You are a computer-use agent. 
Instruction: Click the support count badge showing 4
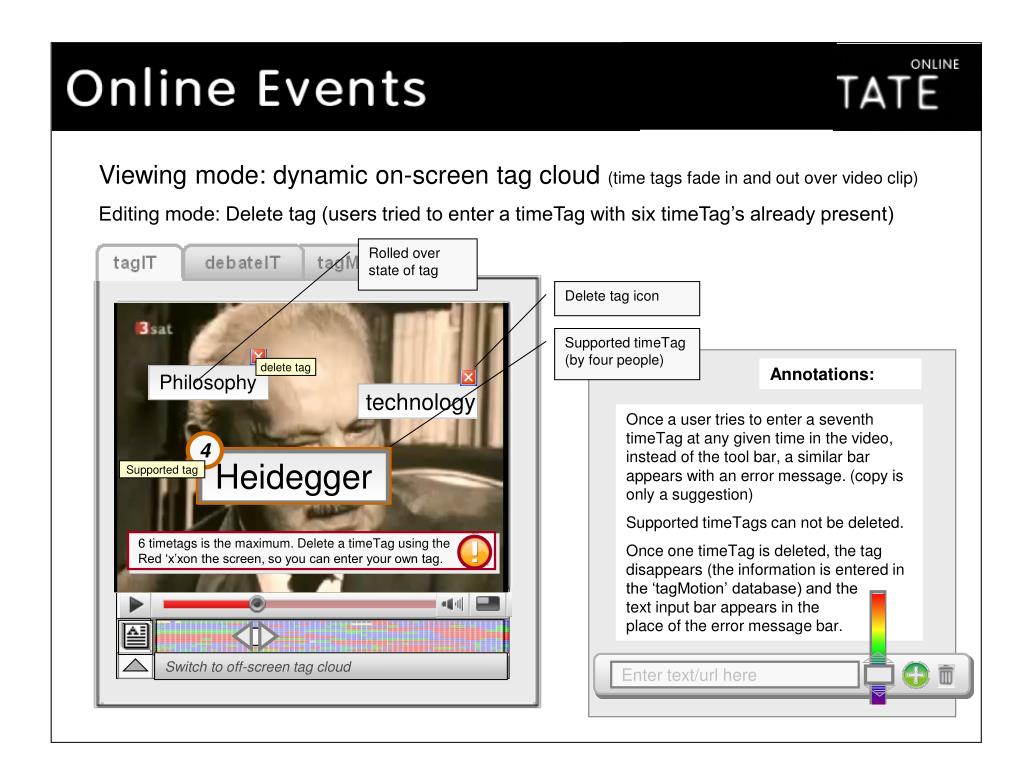pos(205,450)
